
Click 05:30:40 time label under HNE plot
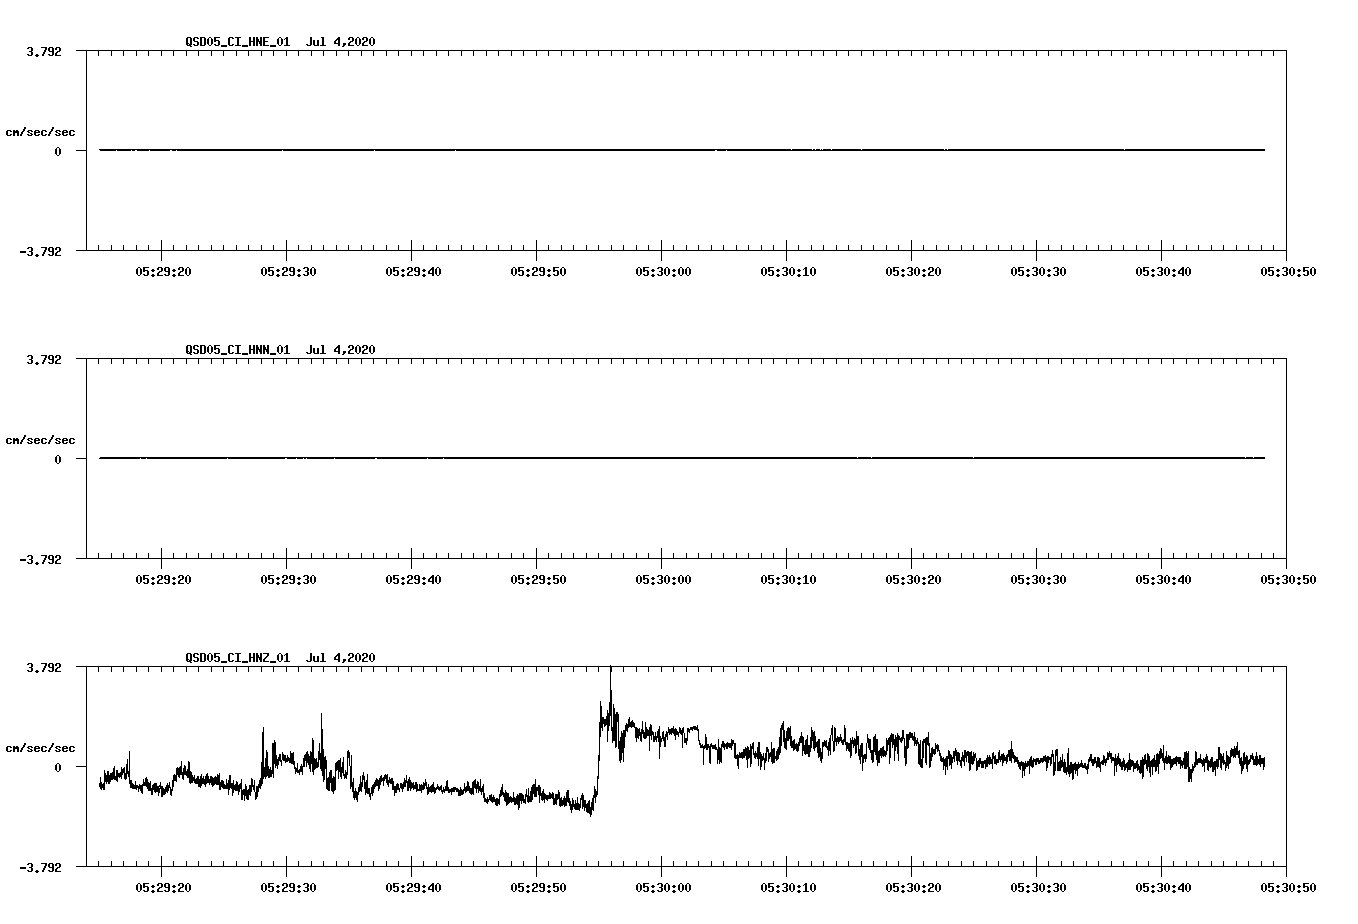coord(1164,271)
